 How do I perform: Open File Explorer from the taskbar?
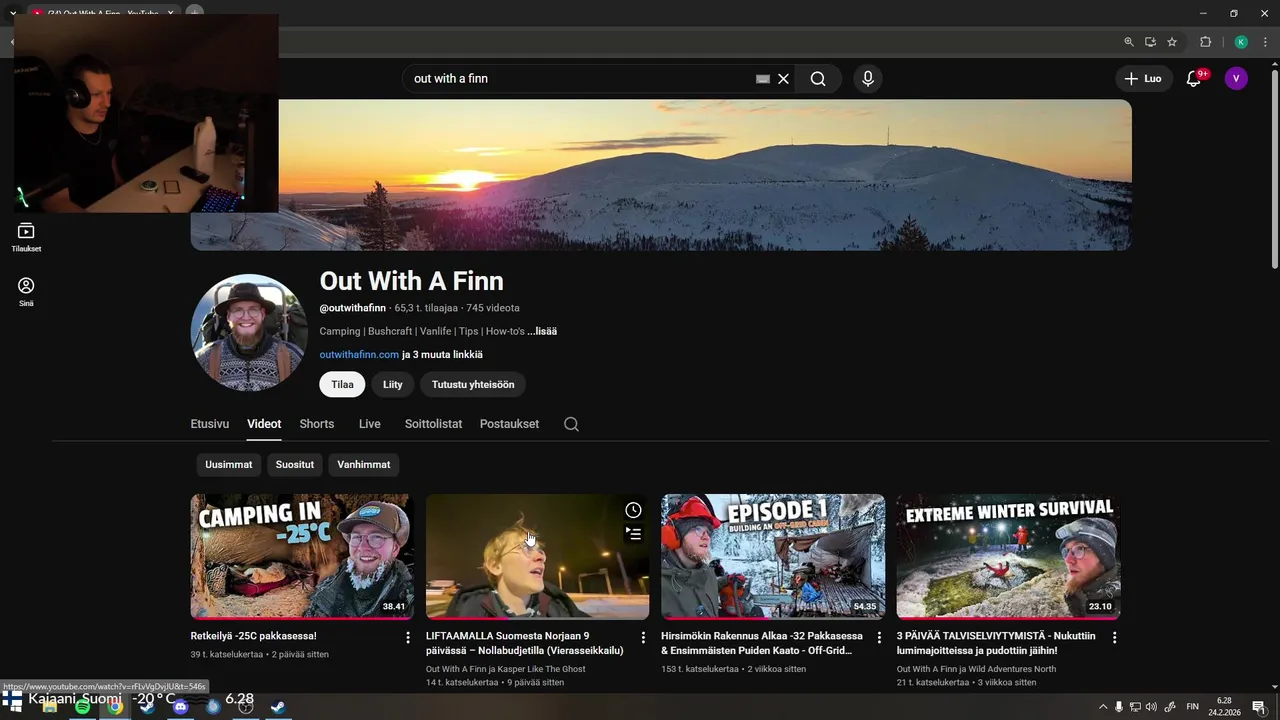point(49,707)
